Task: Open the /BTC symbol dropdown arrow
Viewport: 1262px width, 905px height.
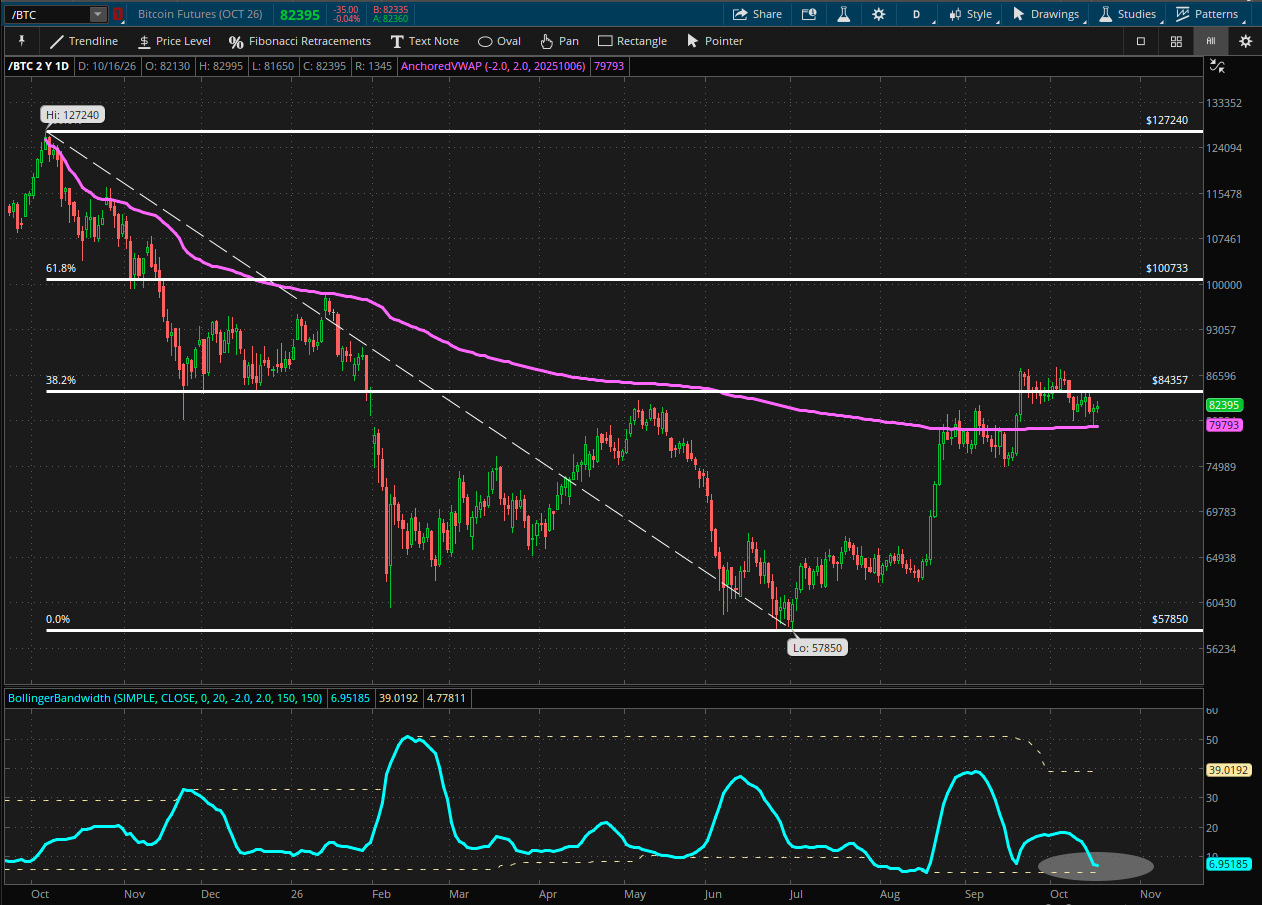Action: (x=97, y=14)
